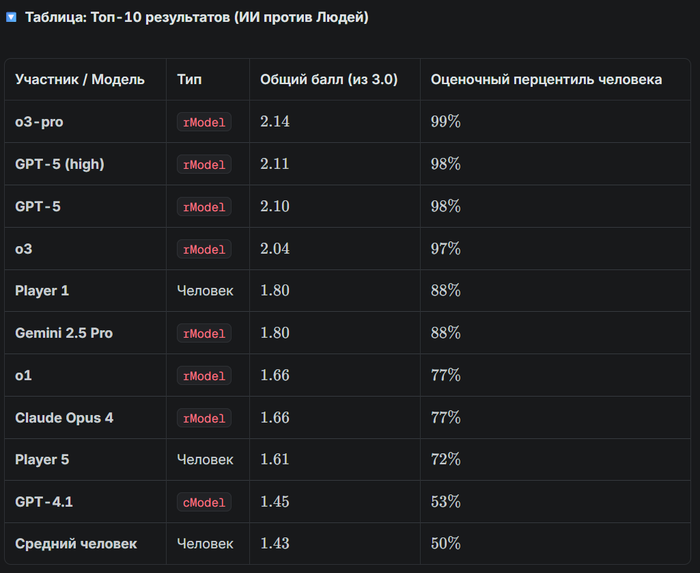Click the cModel tag in GPT-4.1 row
Image resolution: width=700 pixels, height=573 pixels.
pyautogui.click(x=203, y=502)
